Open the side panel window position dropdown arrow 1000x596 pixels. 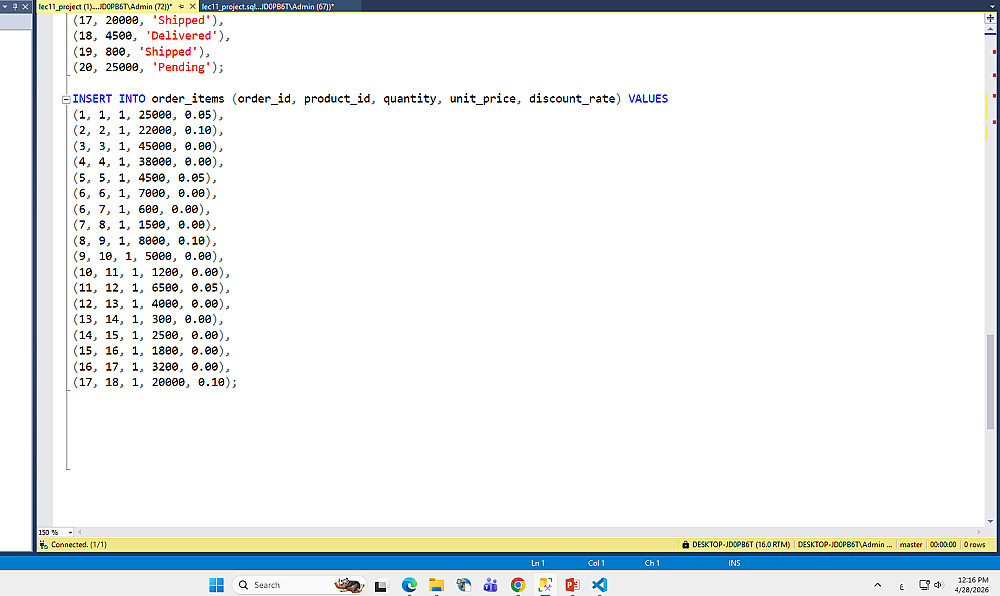(5, 6)
